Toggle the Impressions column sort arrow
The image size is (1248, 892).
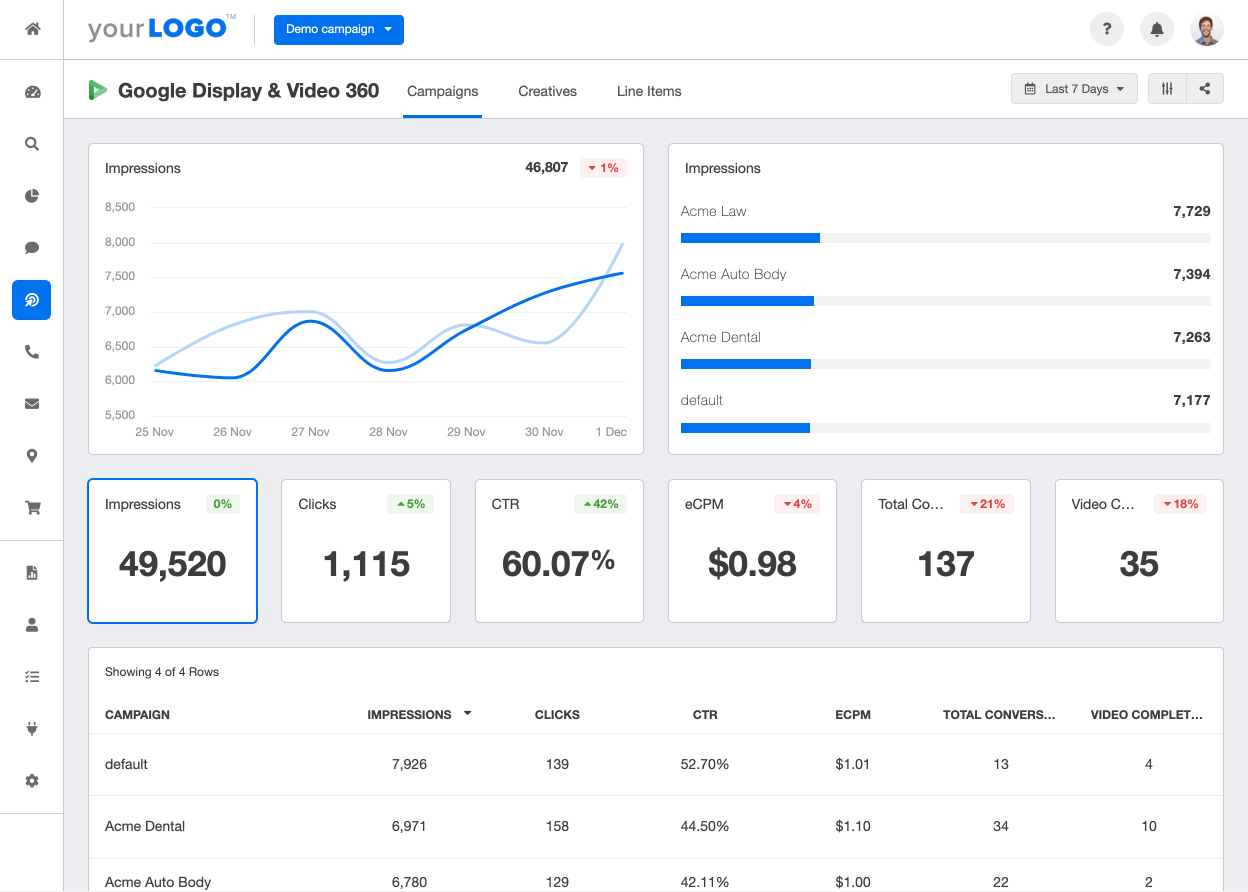point(466,714)
